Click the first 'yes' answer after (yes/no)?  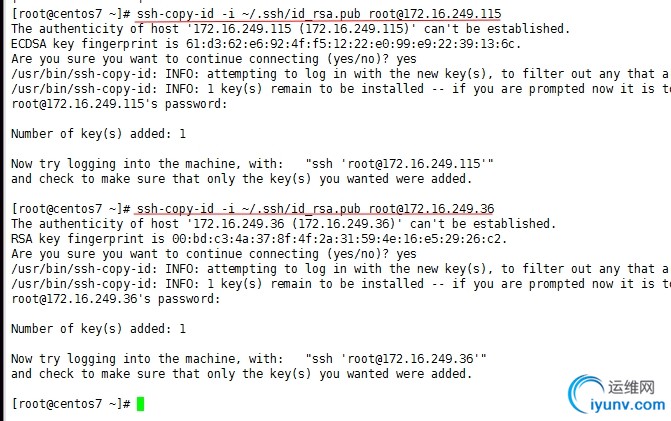coord(406,59)
